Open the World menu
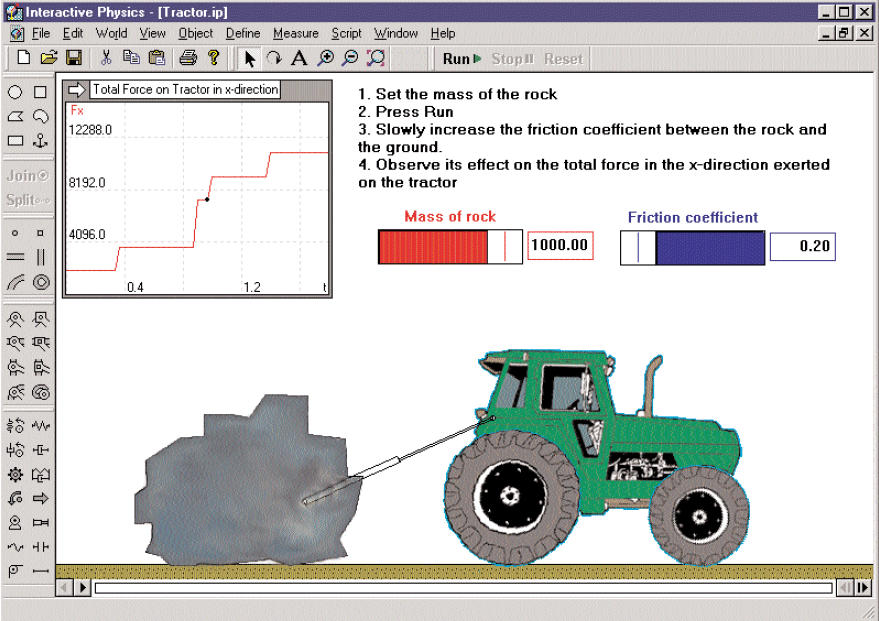 (112, 33)
